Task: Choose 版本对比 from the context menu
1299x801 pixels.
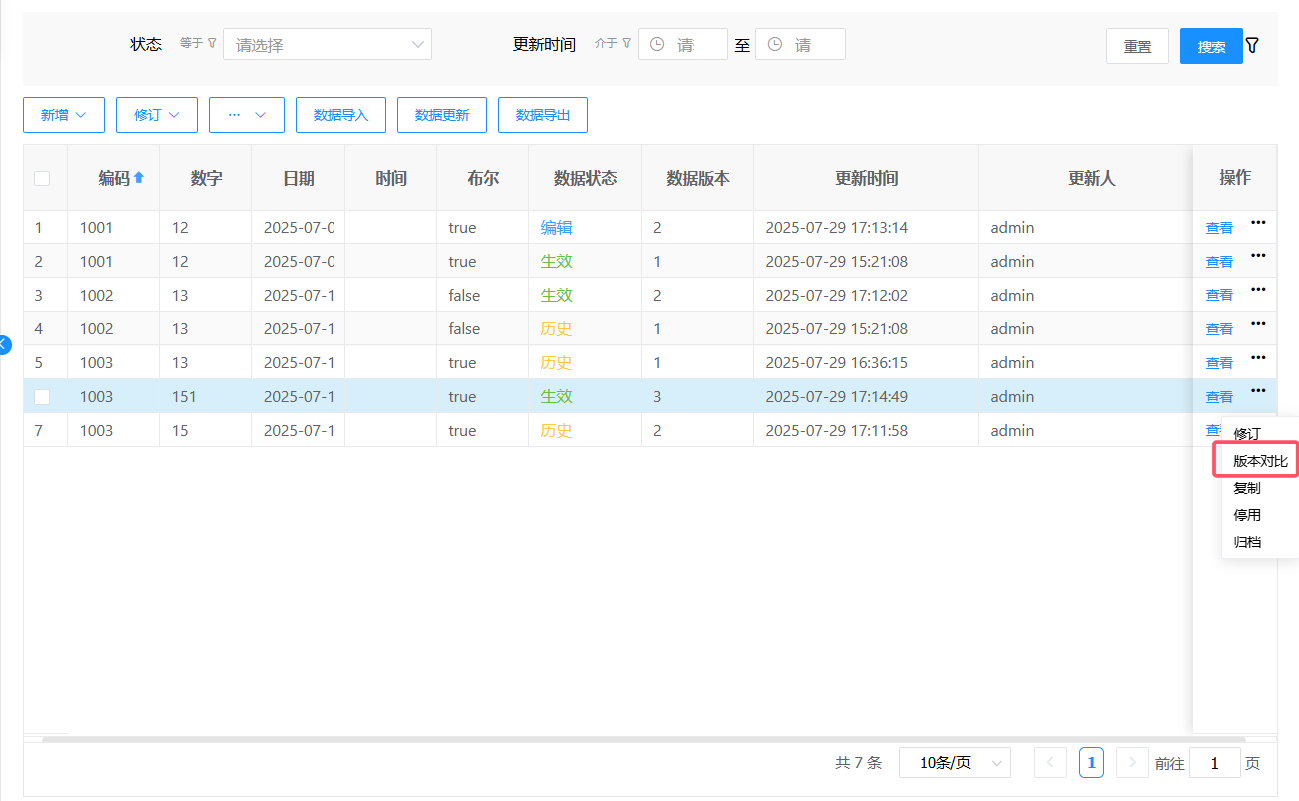Action: tap(1260, 461)
